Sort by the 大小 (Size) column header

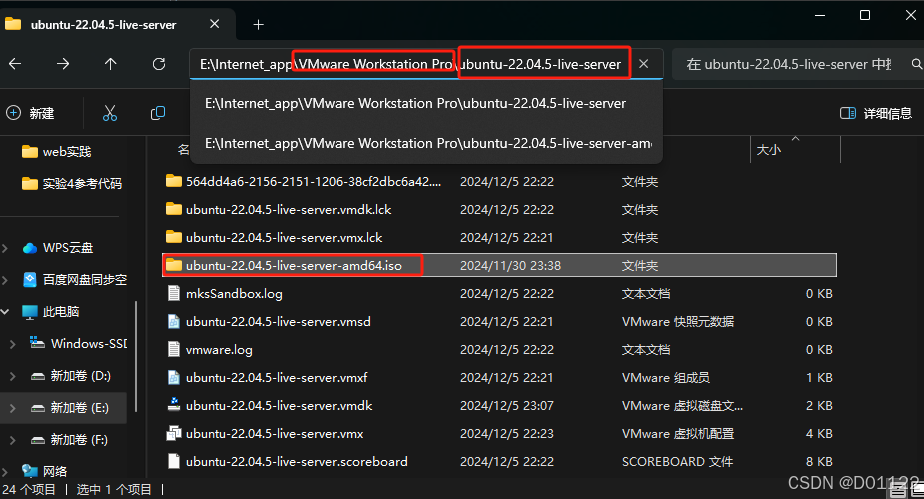point(768,149)
